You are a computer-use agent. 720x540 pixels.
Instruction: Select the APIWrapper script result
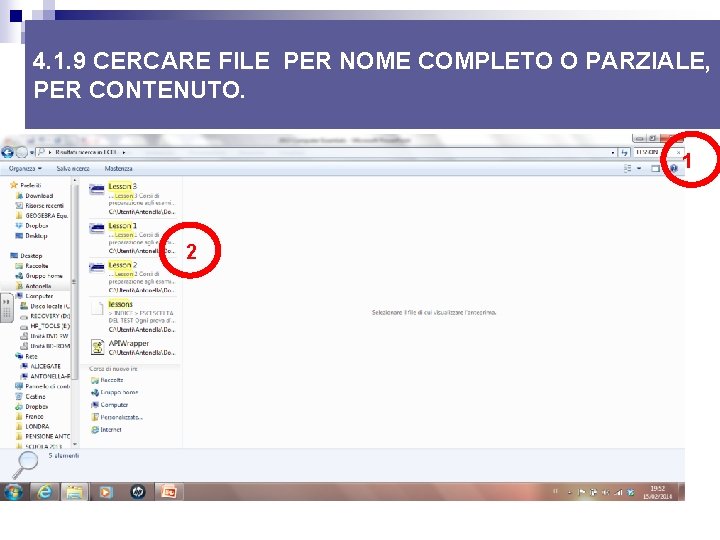132,348
